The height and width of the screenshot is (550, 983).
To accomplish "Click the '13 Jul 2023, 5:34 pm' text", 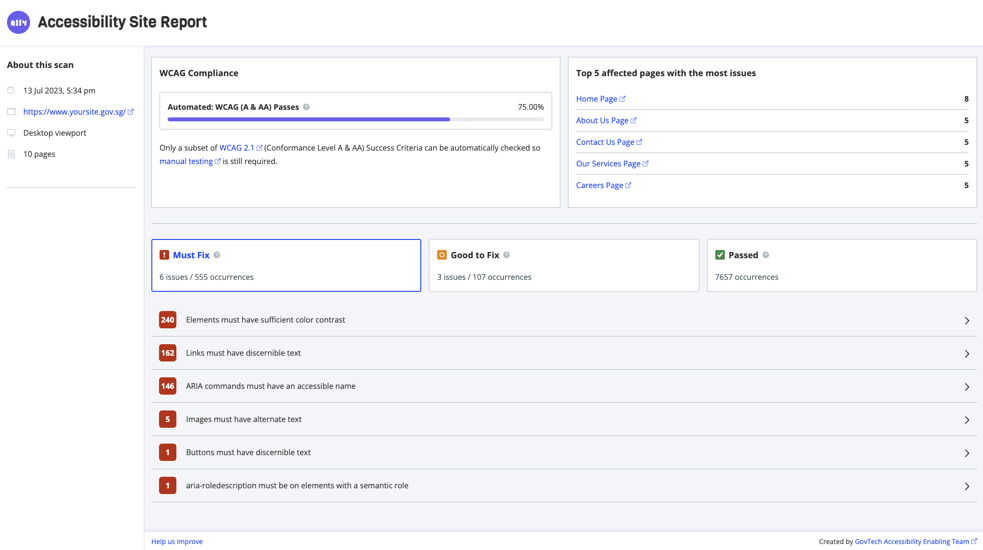I will (x=59, y=91).
